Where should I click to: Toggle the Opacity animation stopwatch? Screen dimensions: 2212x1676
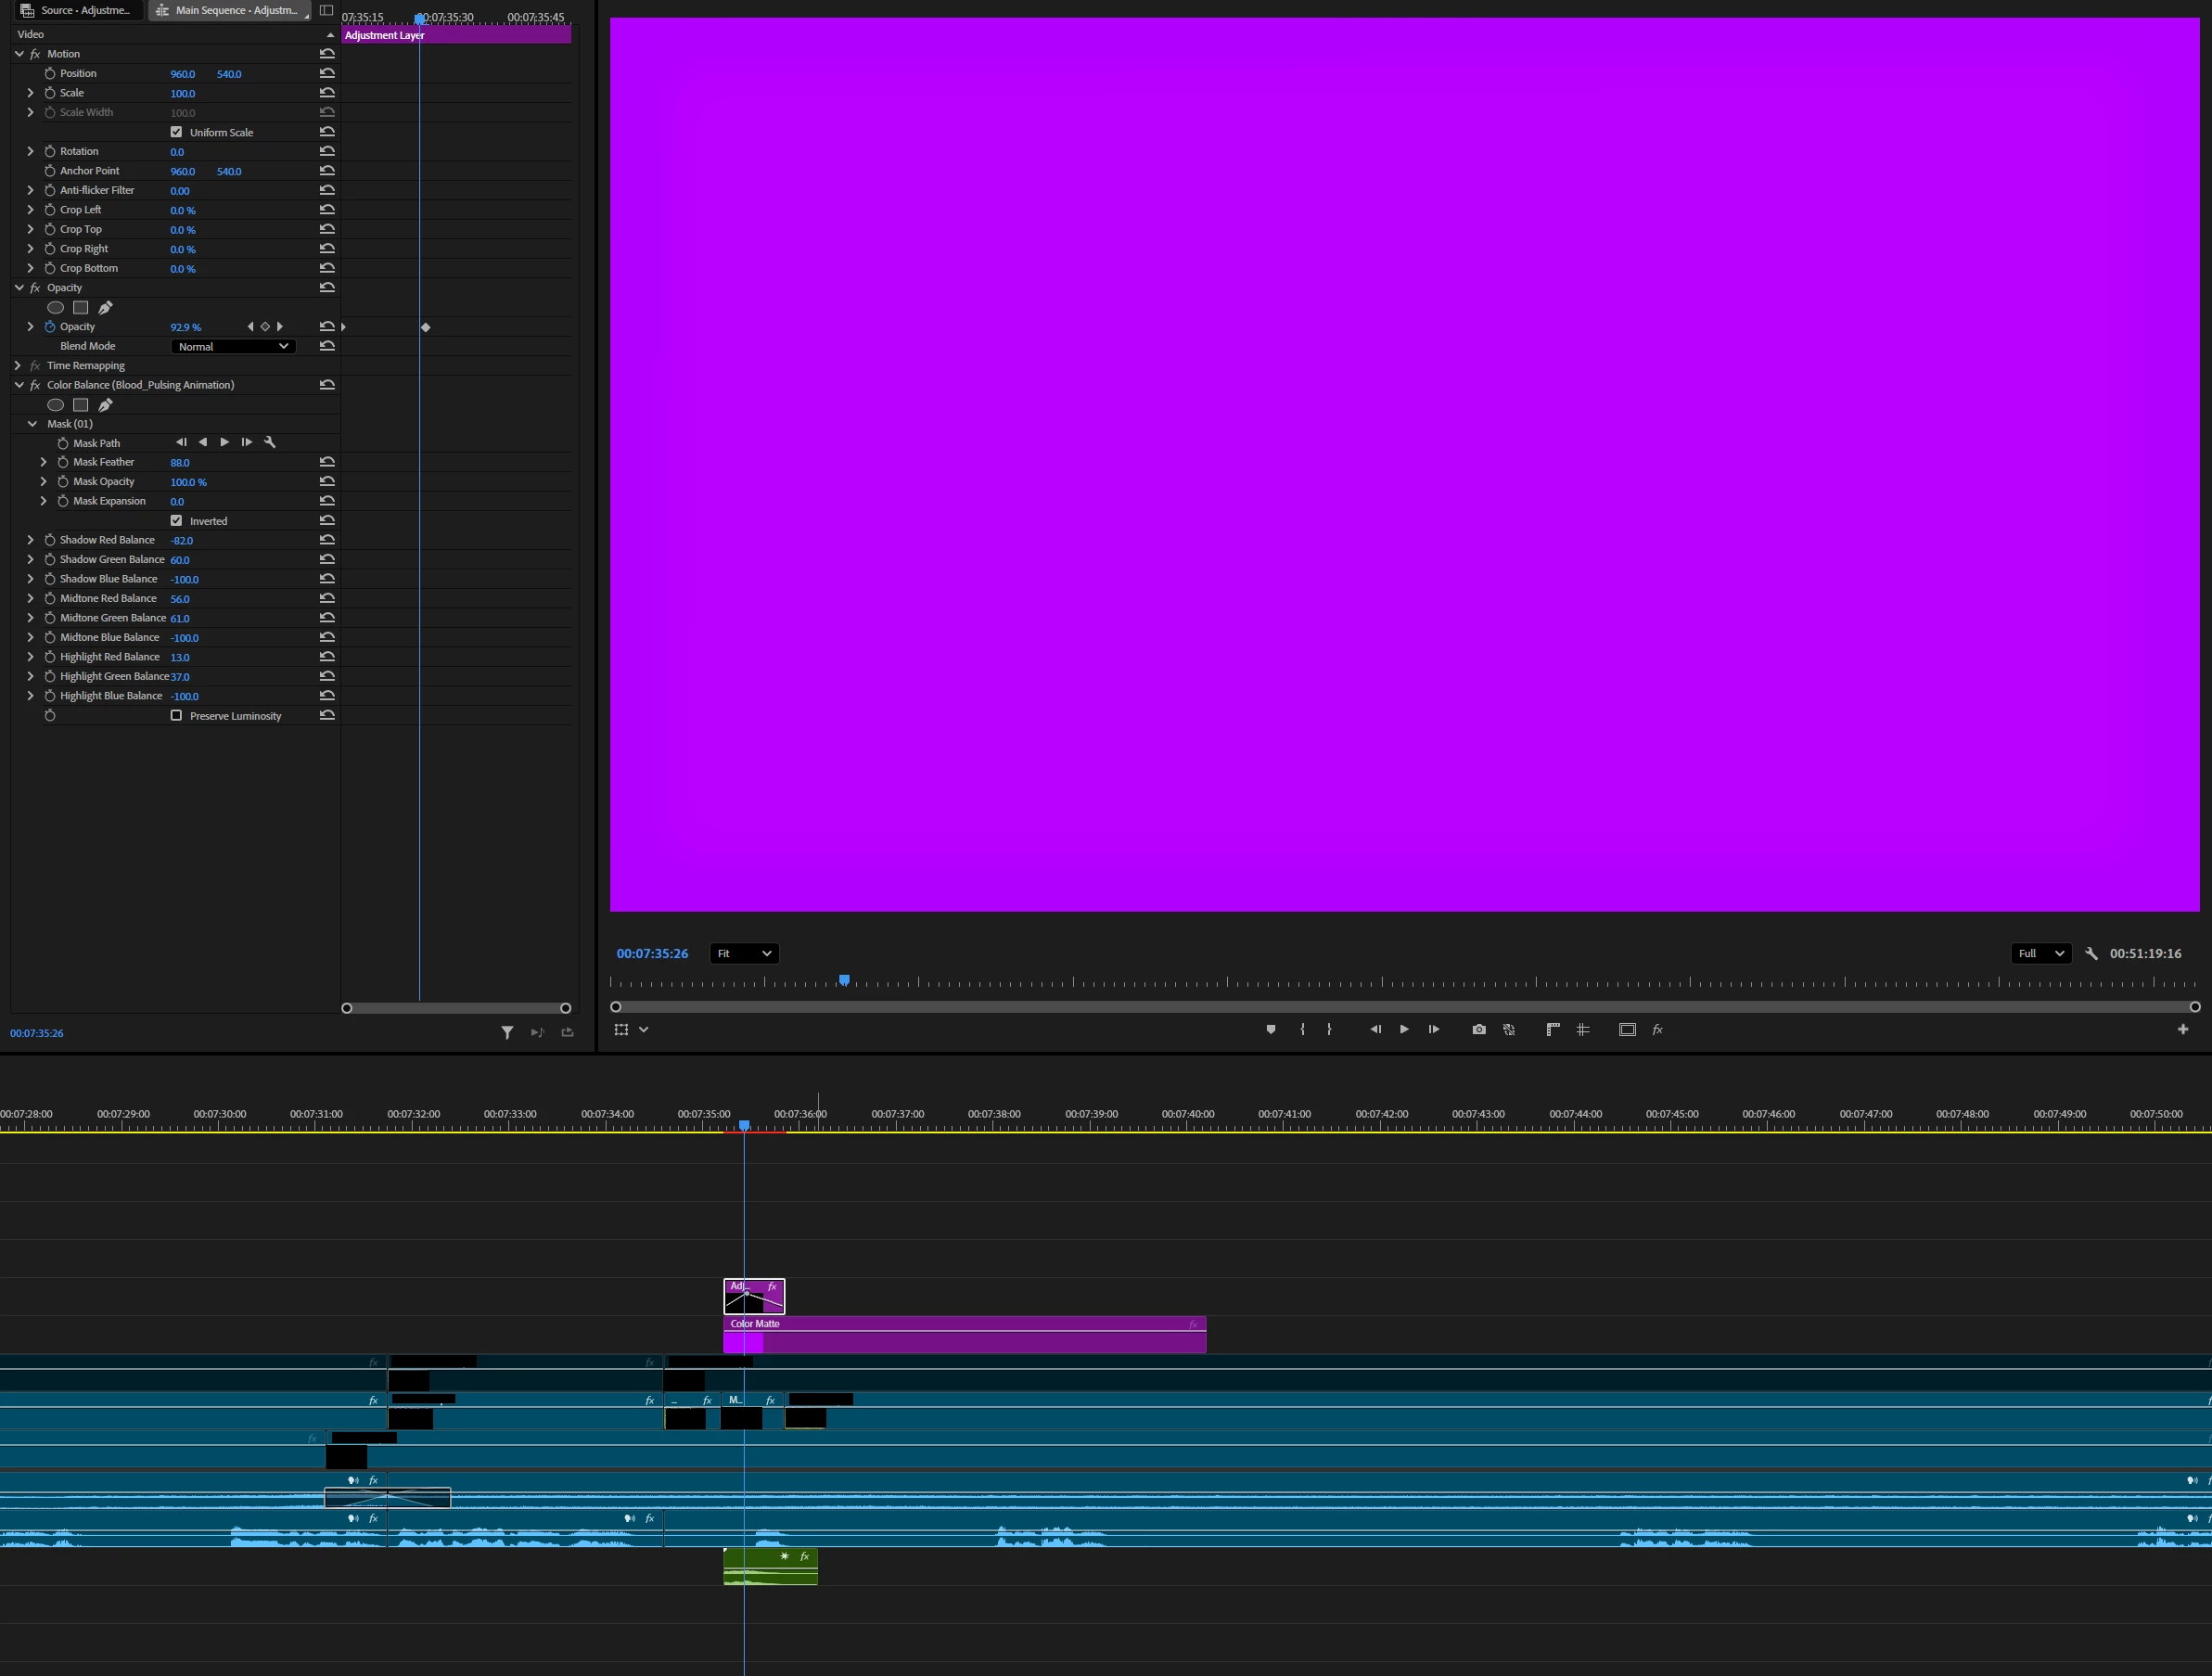pos(50,327)
